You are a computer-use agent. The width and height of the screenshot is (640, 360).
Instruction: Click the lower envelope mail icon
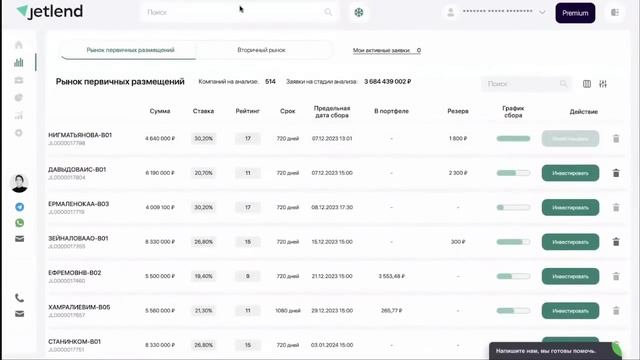[20, 314]
